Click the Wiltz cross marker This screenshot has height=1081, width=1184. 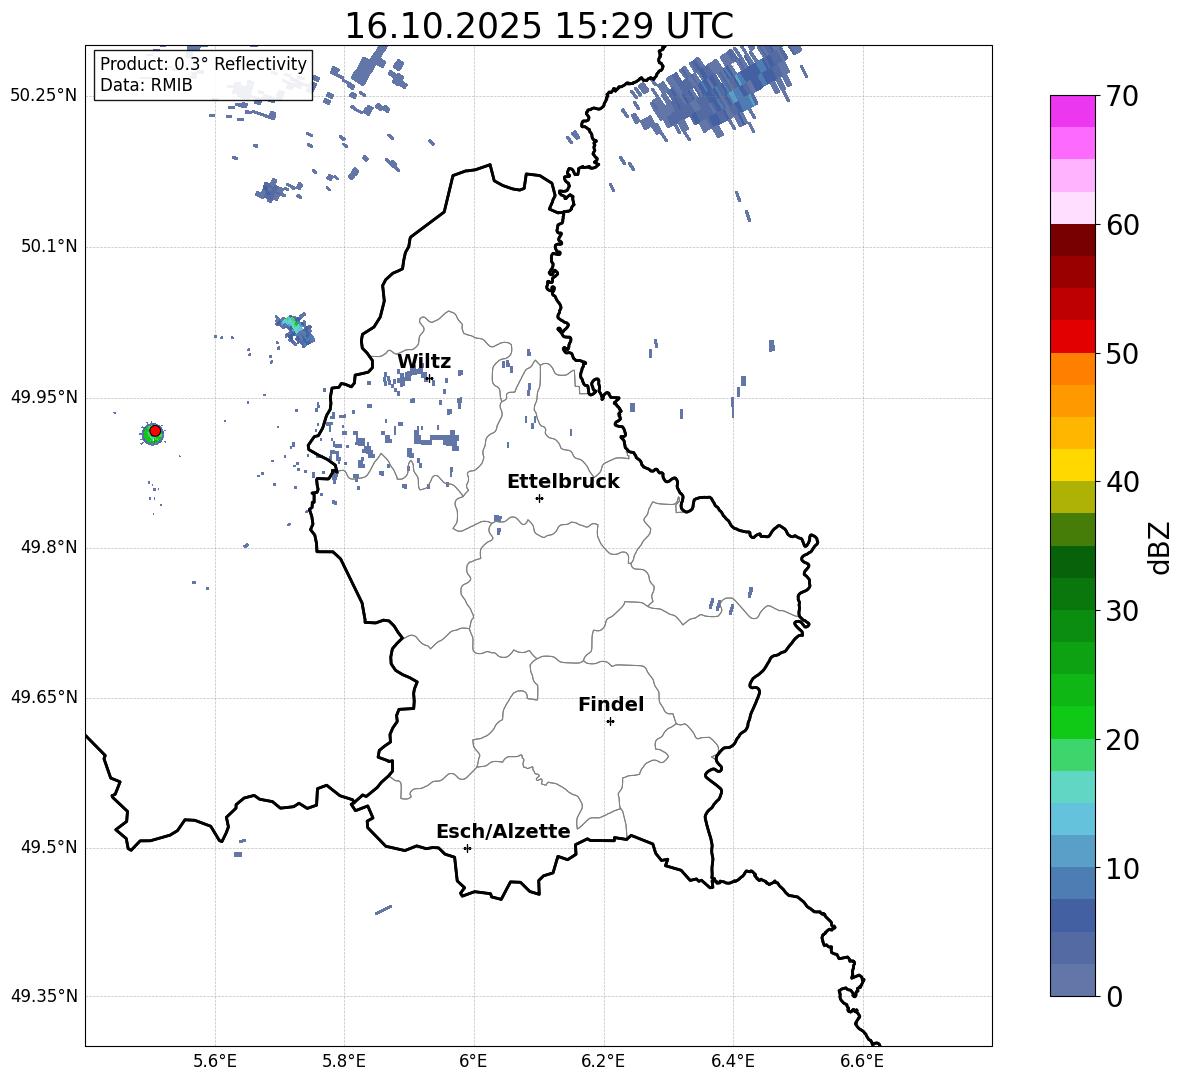click(429, 378)
